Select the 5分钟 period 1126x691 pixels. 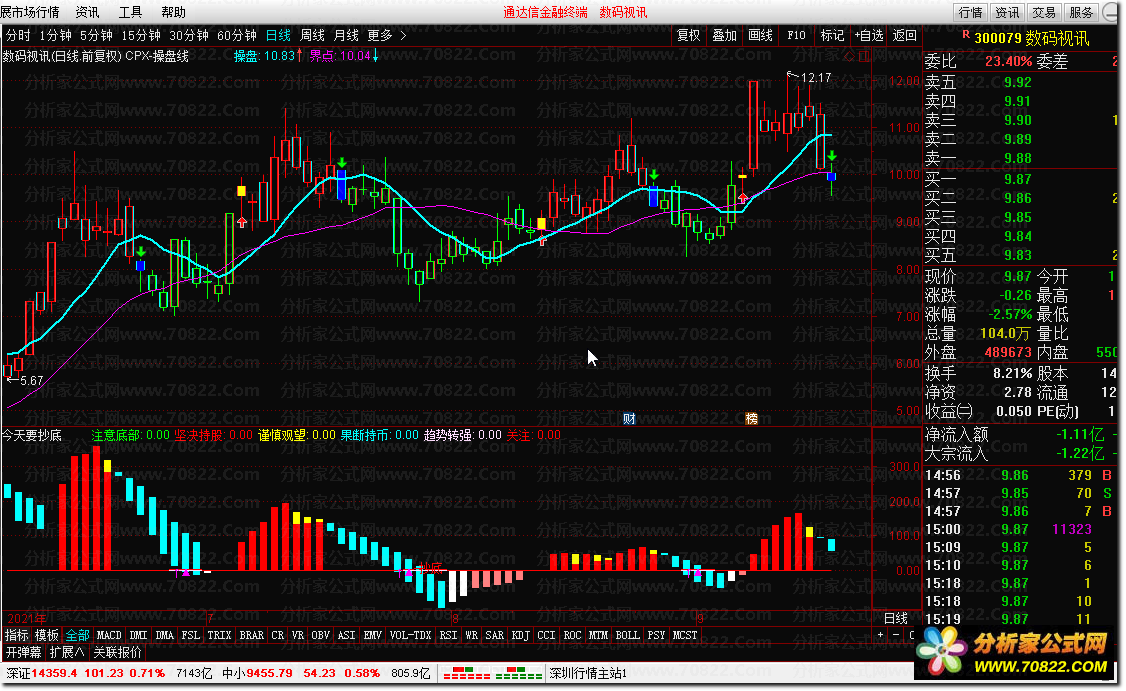tap(96, 35)
